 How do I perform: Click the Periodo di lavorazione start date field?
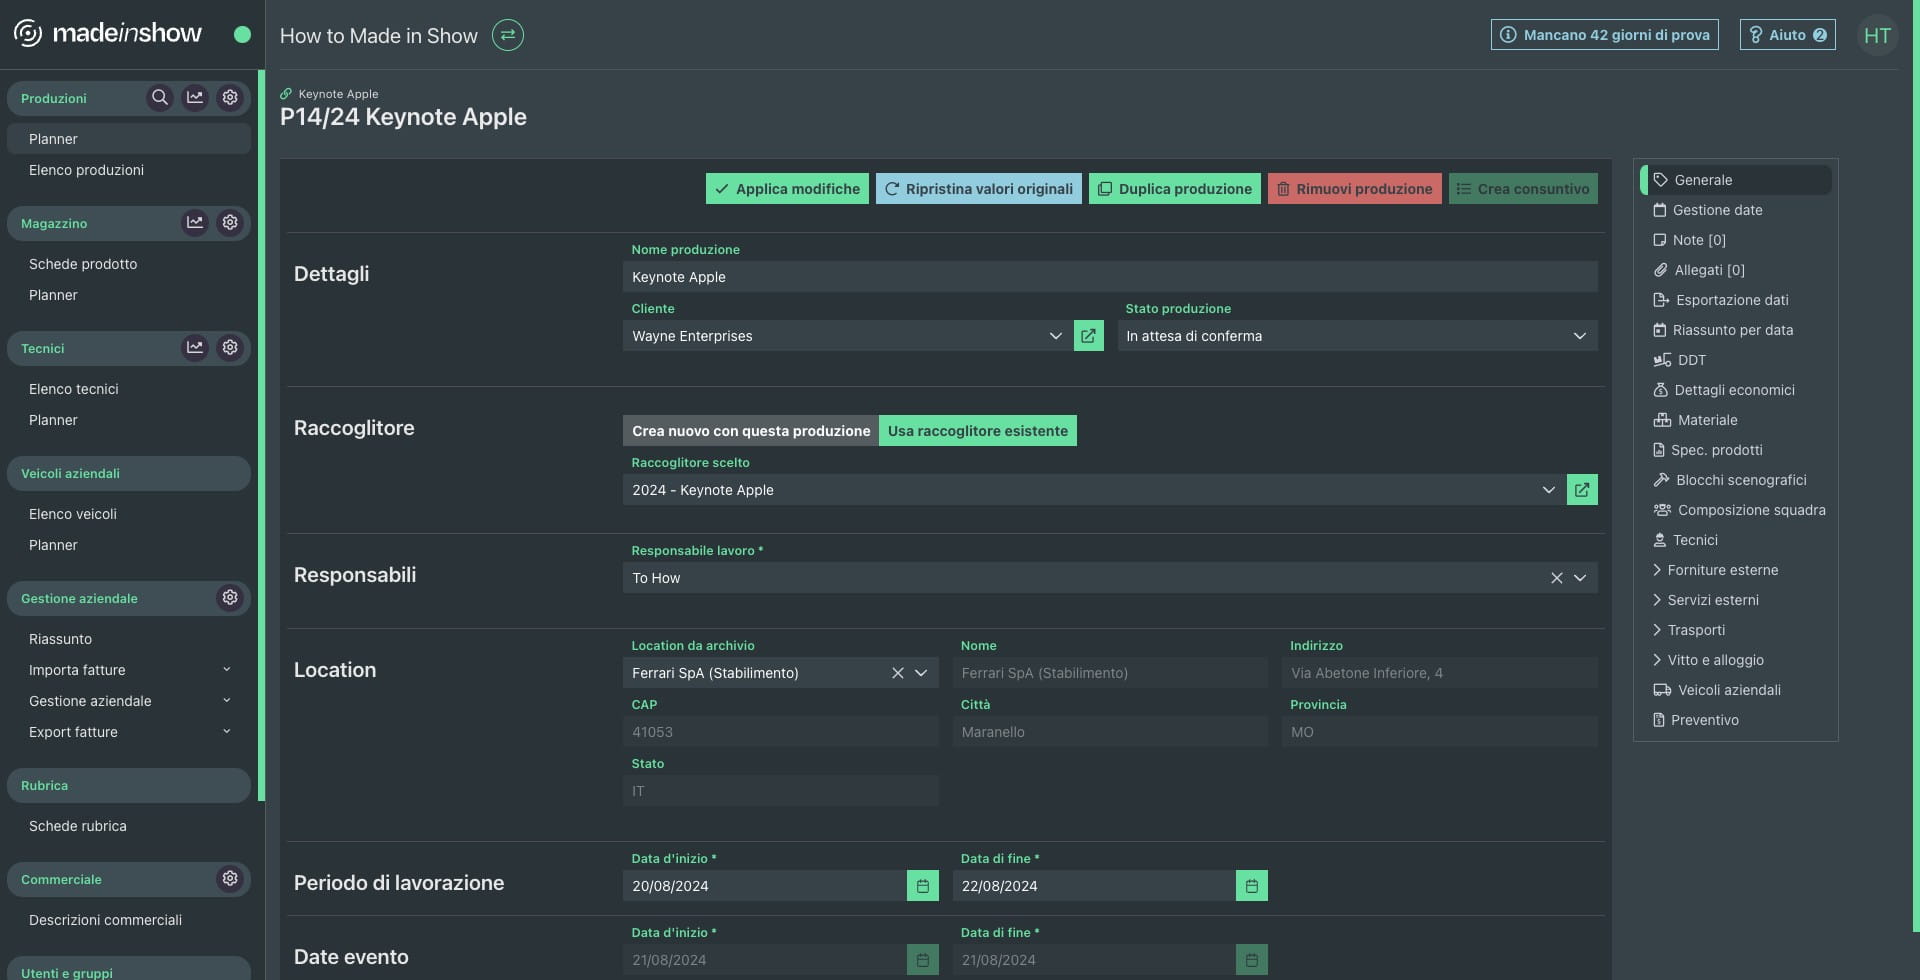[x=765, y=886]
